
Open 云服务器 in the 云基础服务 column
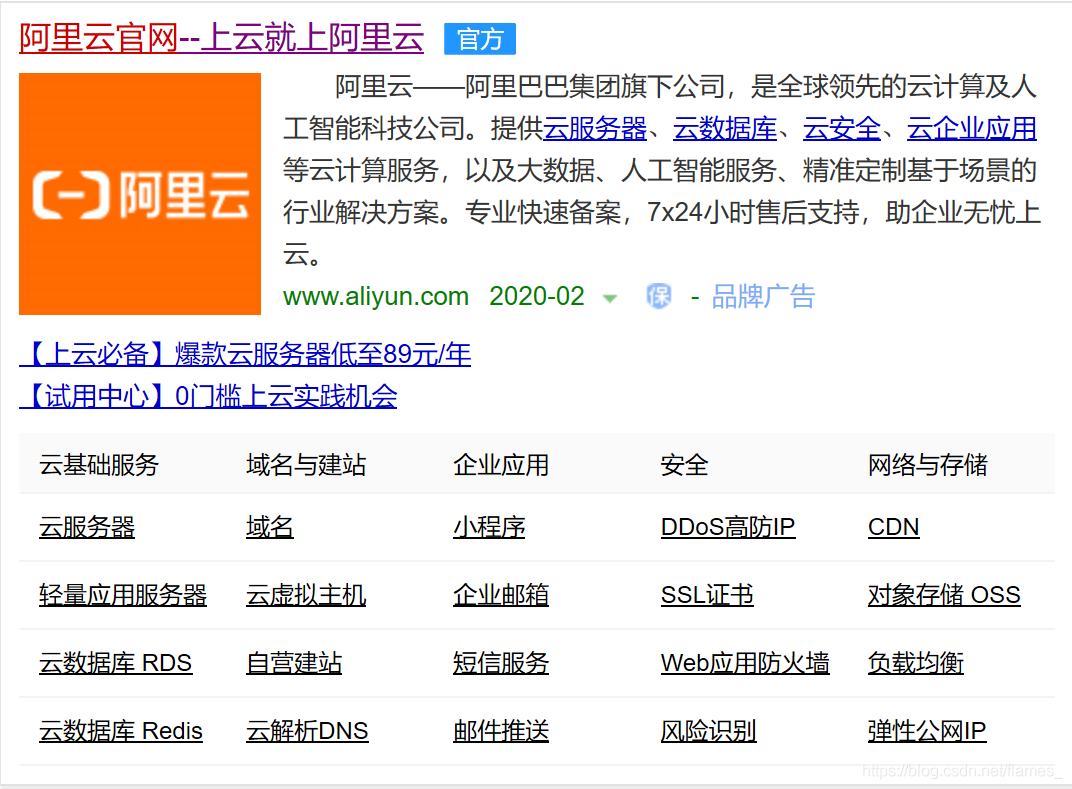click(x=87, y=527)
